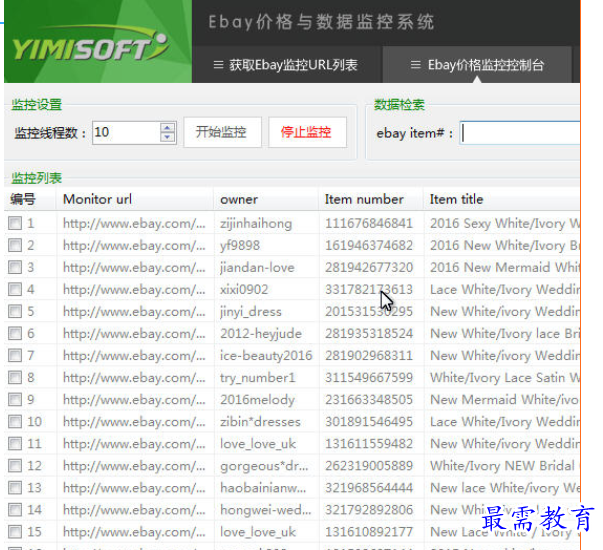Image resolution: width=603 pixels, height=550 pixels.
Task: Check the checkbox for row 14
Action: [x=15, y=510]
